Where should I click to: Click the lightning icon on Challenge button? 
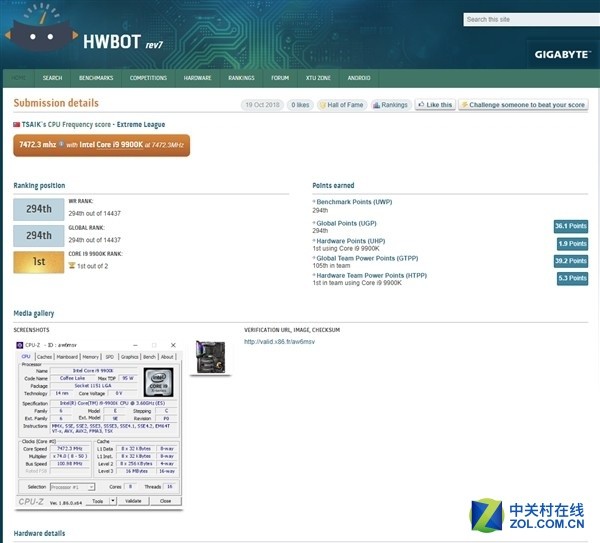tap(465, 104)
